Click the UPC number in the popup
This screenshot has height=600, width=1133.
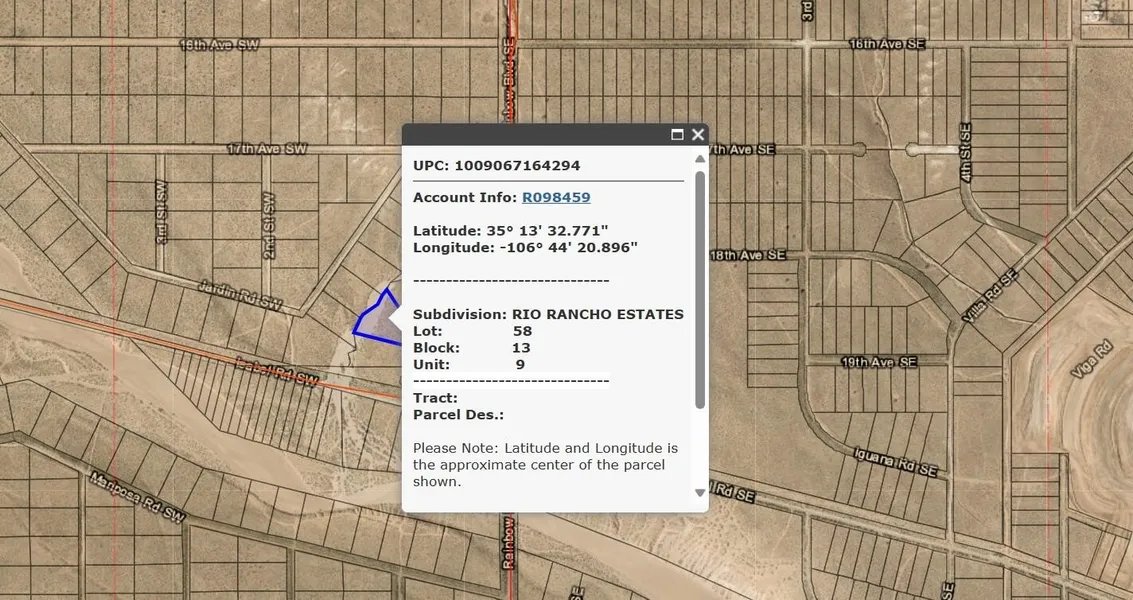[517, 166]
